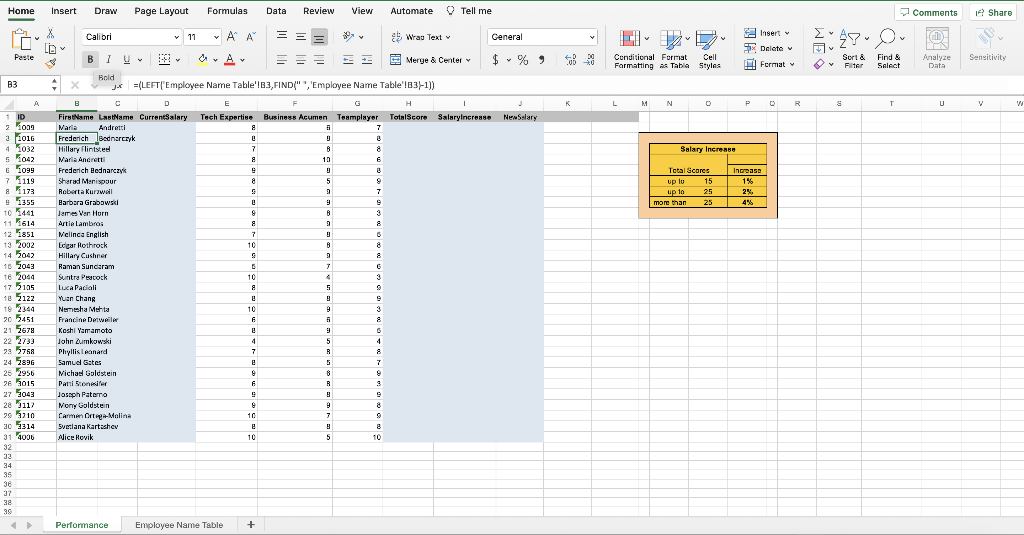Open the Insert ribbon tab
Viewport: 1024px width, 535px height.
tap(63, 11)
